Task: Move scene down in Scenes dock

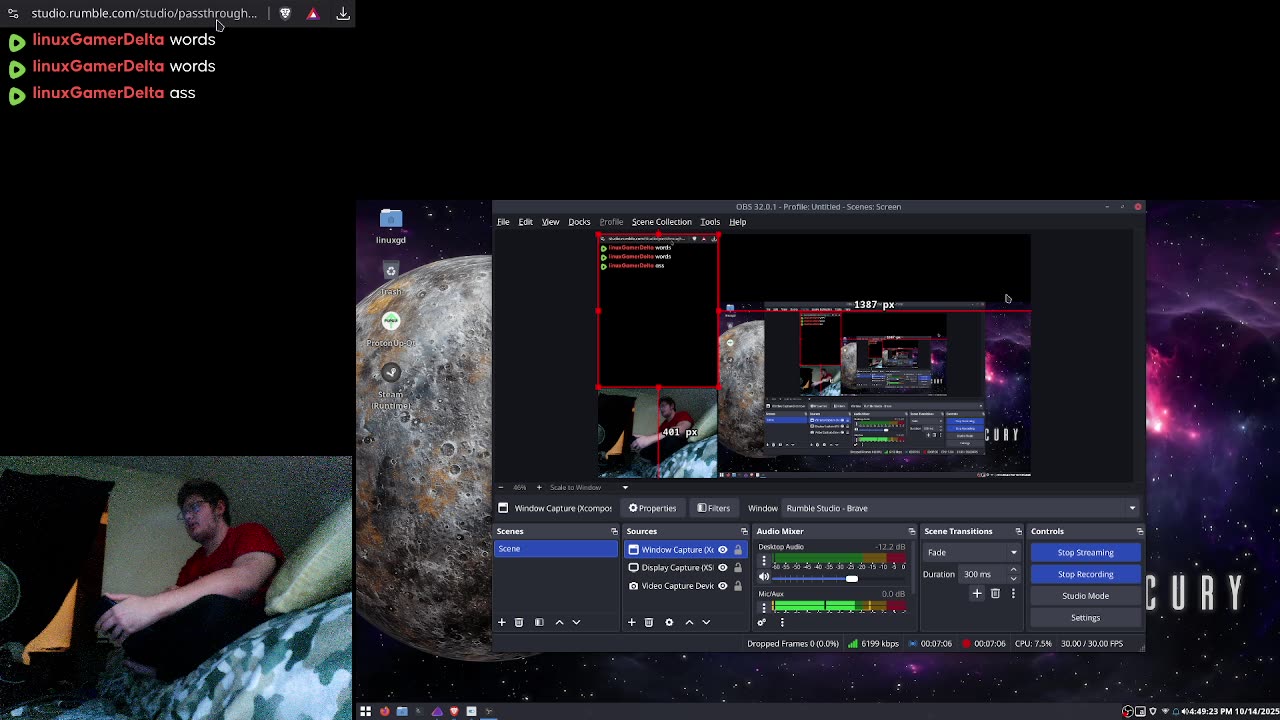Action: coord(576,622)
